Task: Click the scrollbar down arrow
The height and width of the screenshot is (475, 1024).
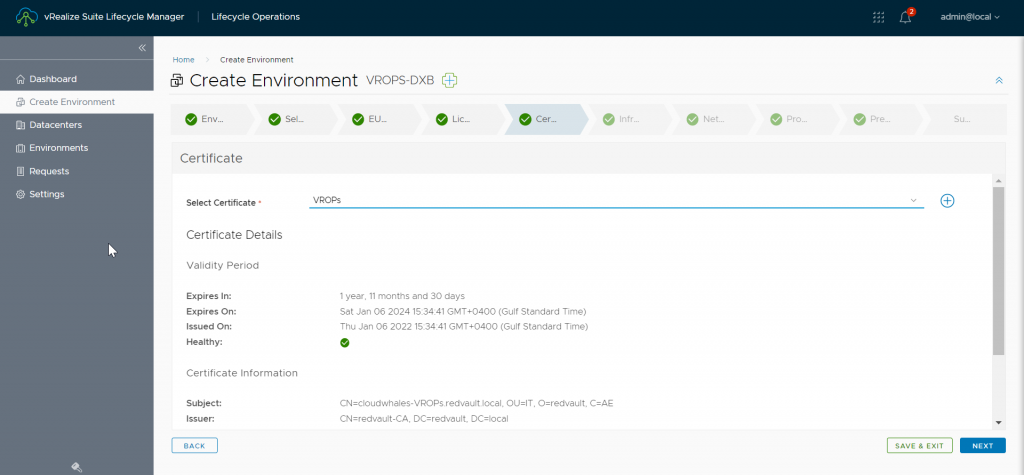Action: 998,423
